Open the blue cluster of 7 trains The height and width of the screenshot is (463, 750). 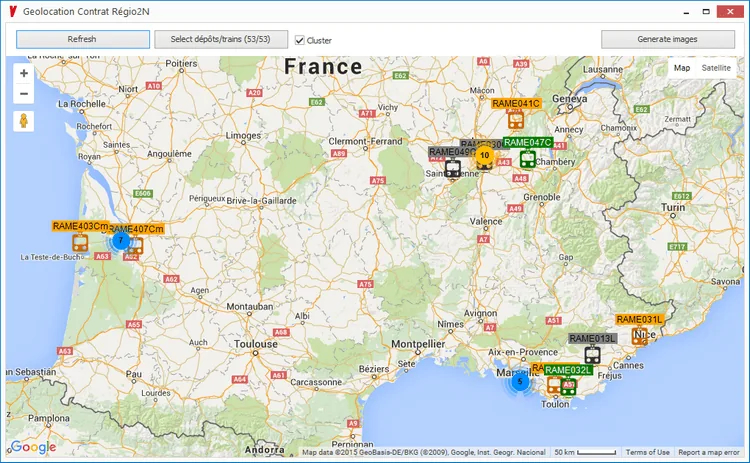tap(121, 241)
